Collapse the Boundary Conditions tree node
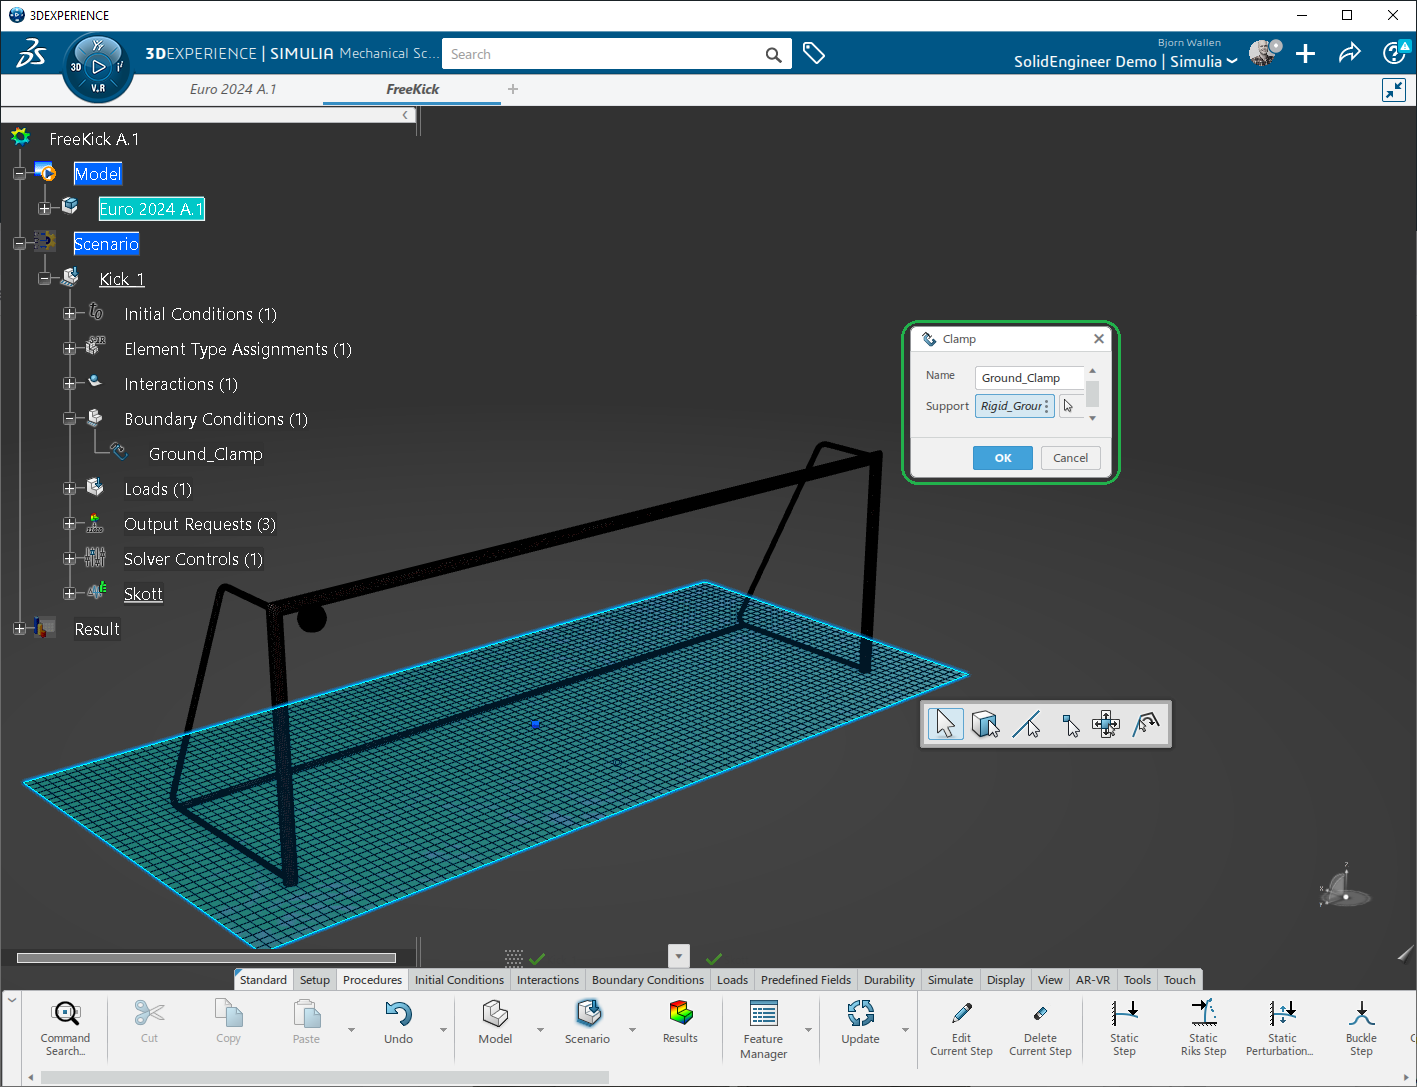1417x1087 pixels. (x=70, y=419)
